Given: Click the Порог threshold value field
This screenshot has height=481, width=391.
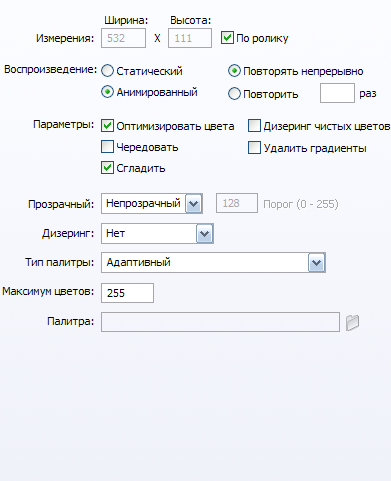Looking at the screenshot, I should 237,203.
